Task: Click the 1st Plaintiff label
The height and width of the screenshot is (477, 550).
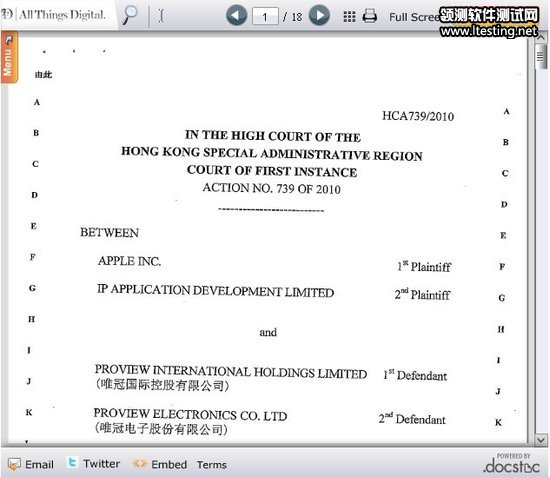Action: (x=424, y=267)
